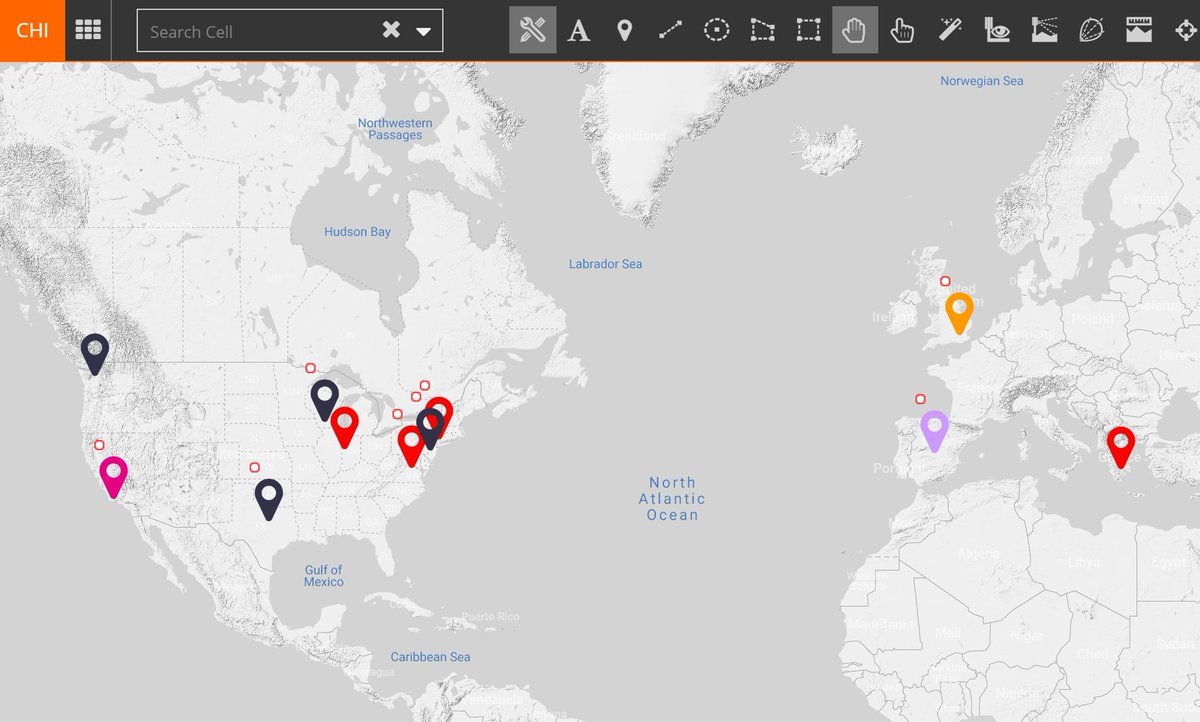Open the apps grid menu

[x=88, y=30]
